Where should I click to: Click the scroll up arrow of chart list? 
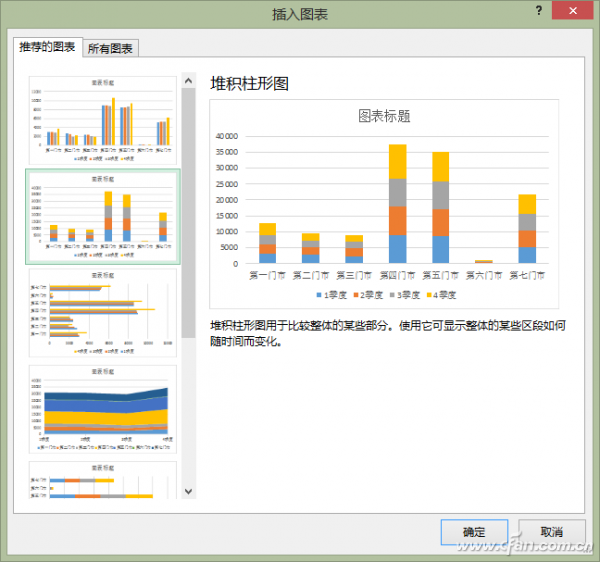pyautogui.click(x=188, y=79)
